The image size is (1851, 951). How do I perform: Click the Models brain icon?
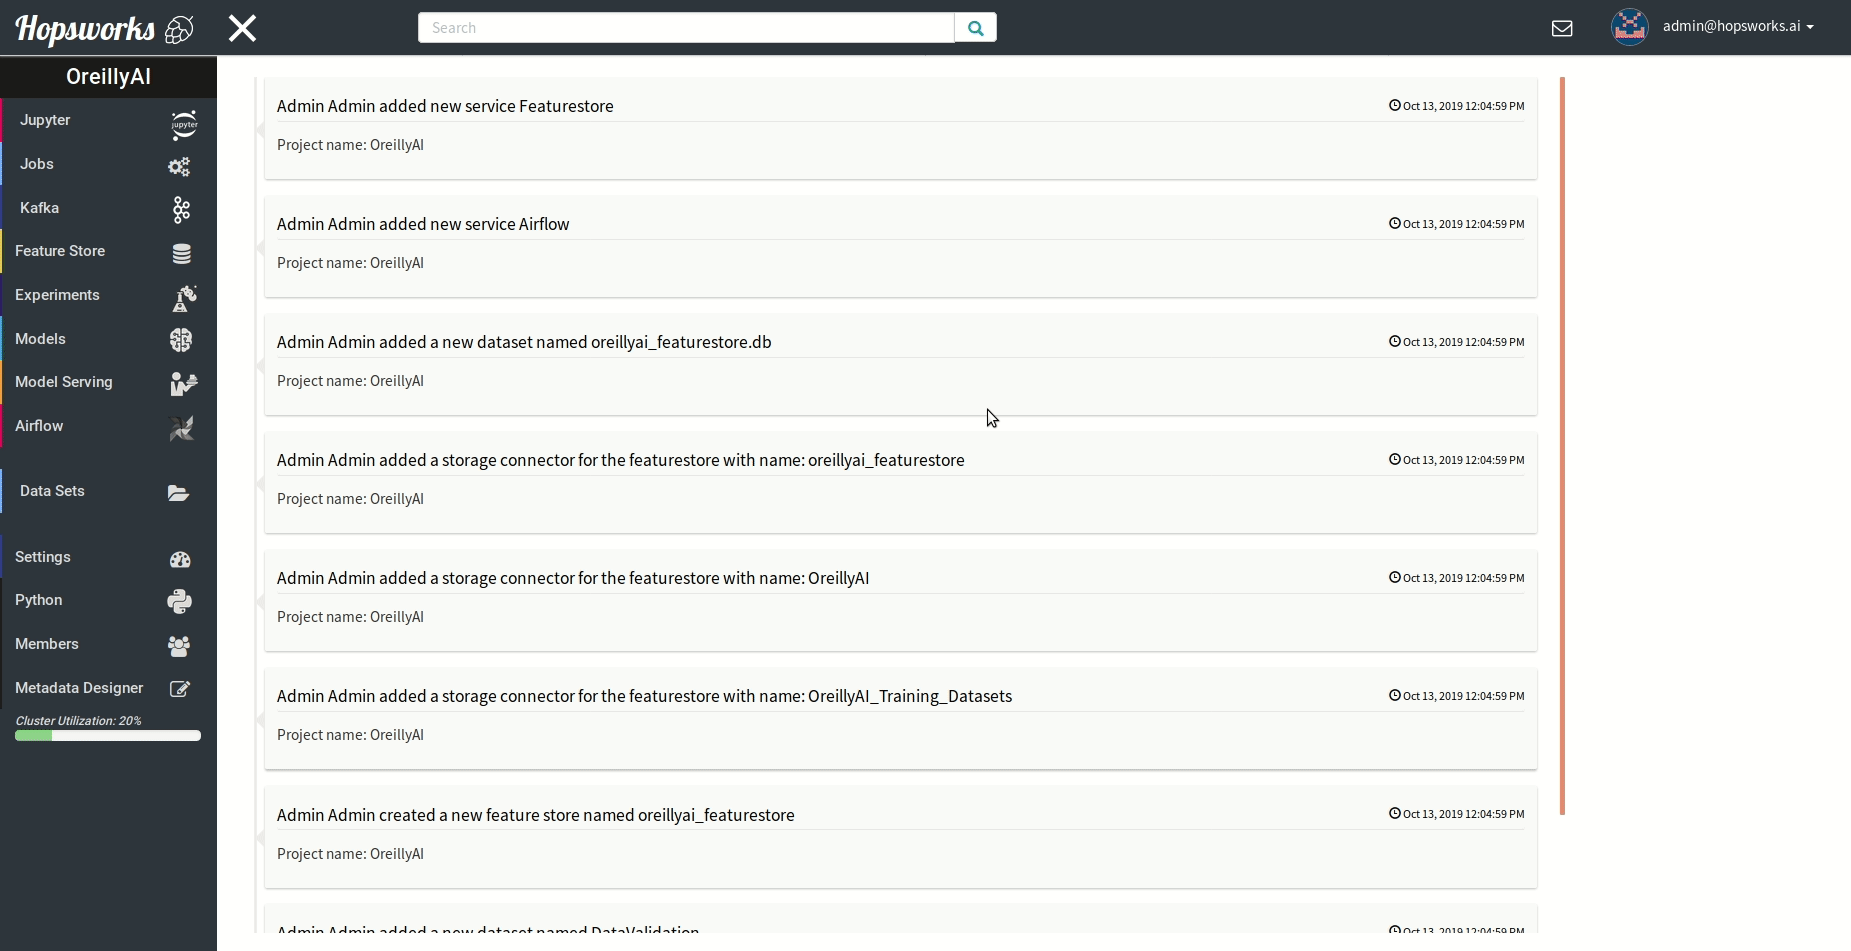[181, 340]
